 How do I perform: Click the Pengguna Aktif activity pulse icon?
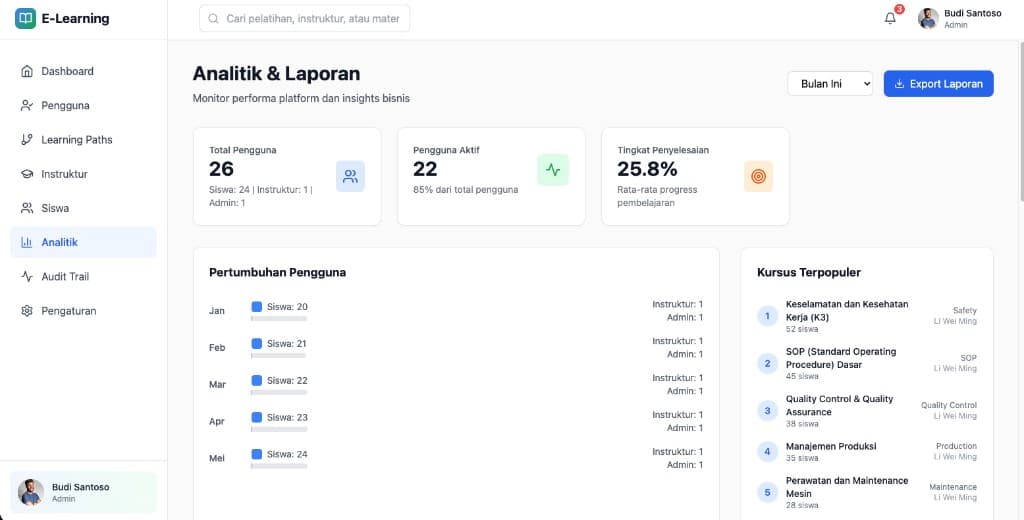[553, 170]
